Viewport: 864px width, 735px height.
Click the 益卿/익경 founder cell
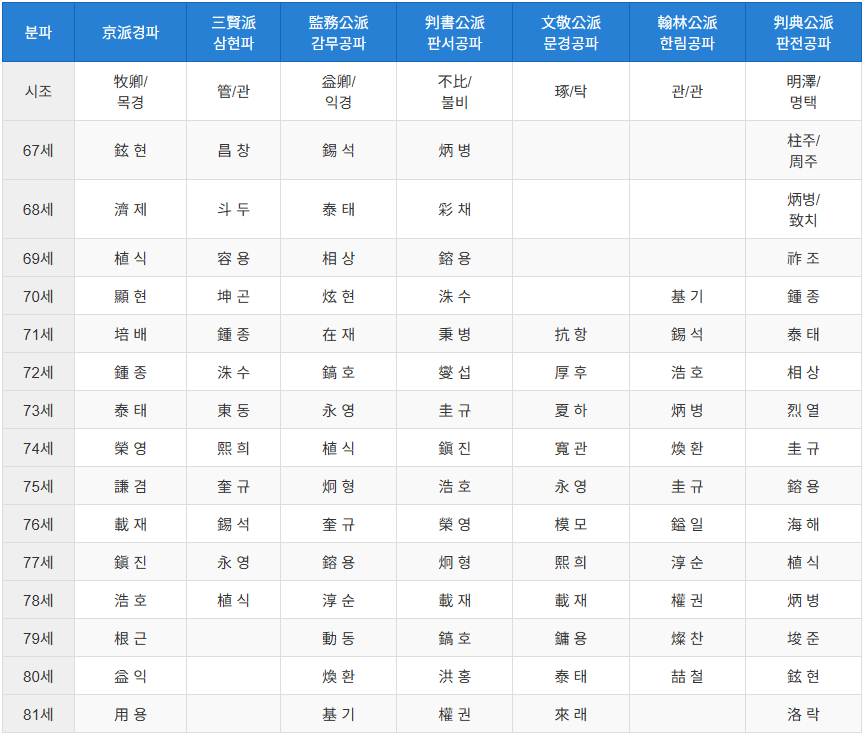coord(338,91)
